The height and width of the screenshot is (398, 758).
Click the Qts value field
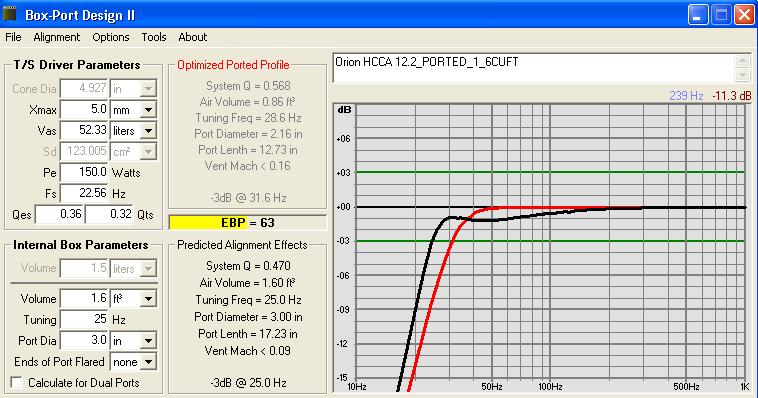pos(110,214)
